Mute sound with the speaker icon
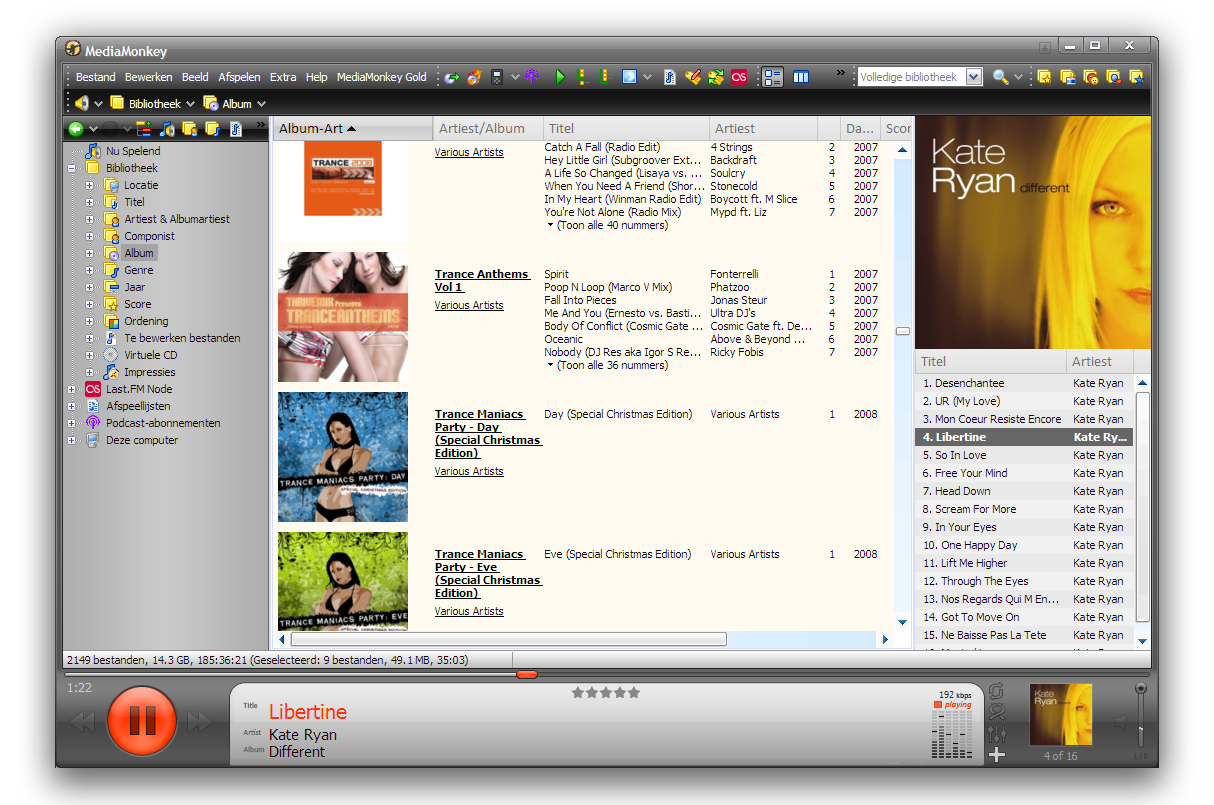This screenshot has width=1214, height=805. click(x=1121, y=722)
